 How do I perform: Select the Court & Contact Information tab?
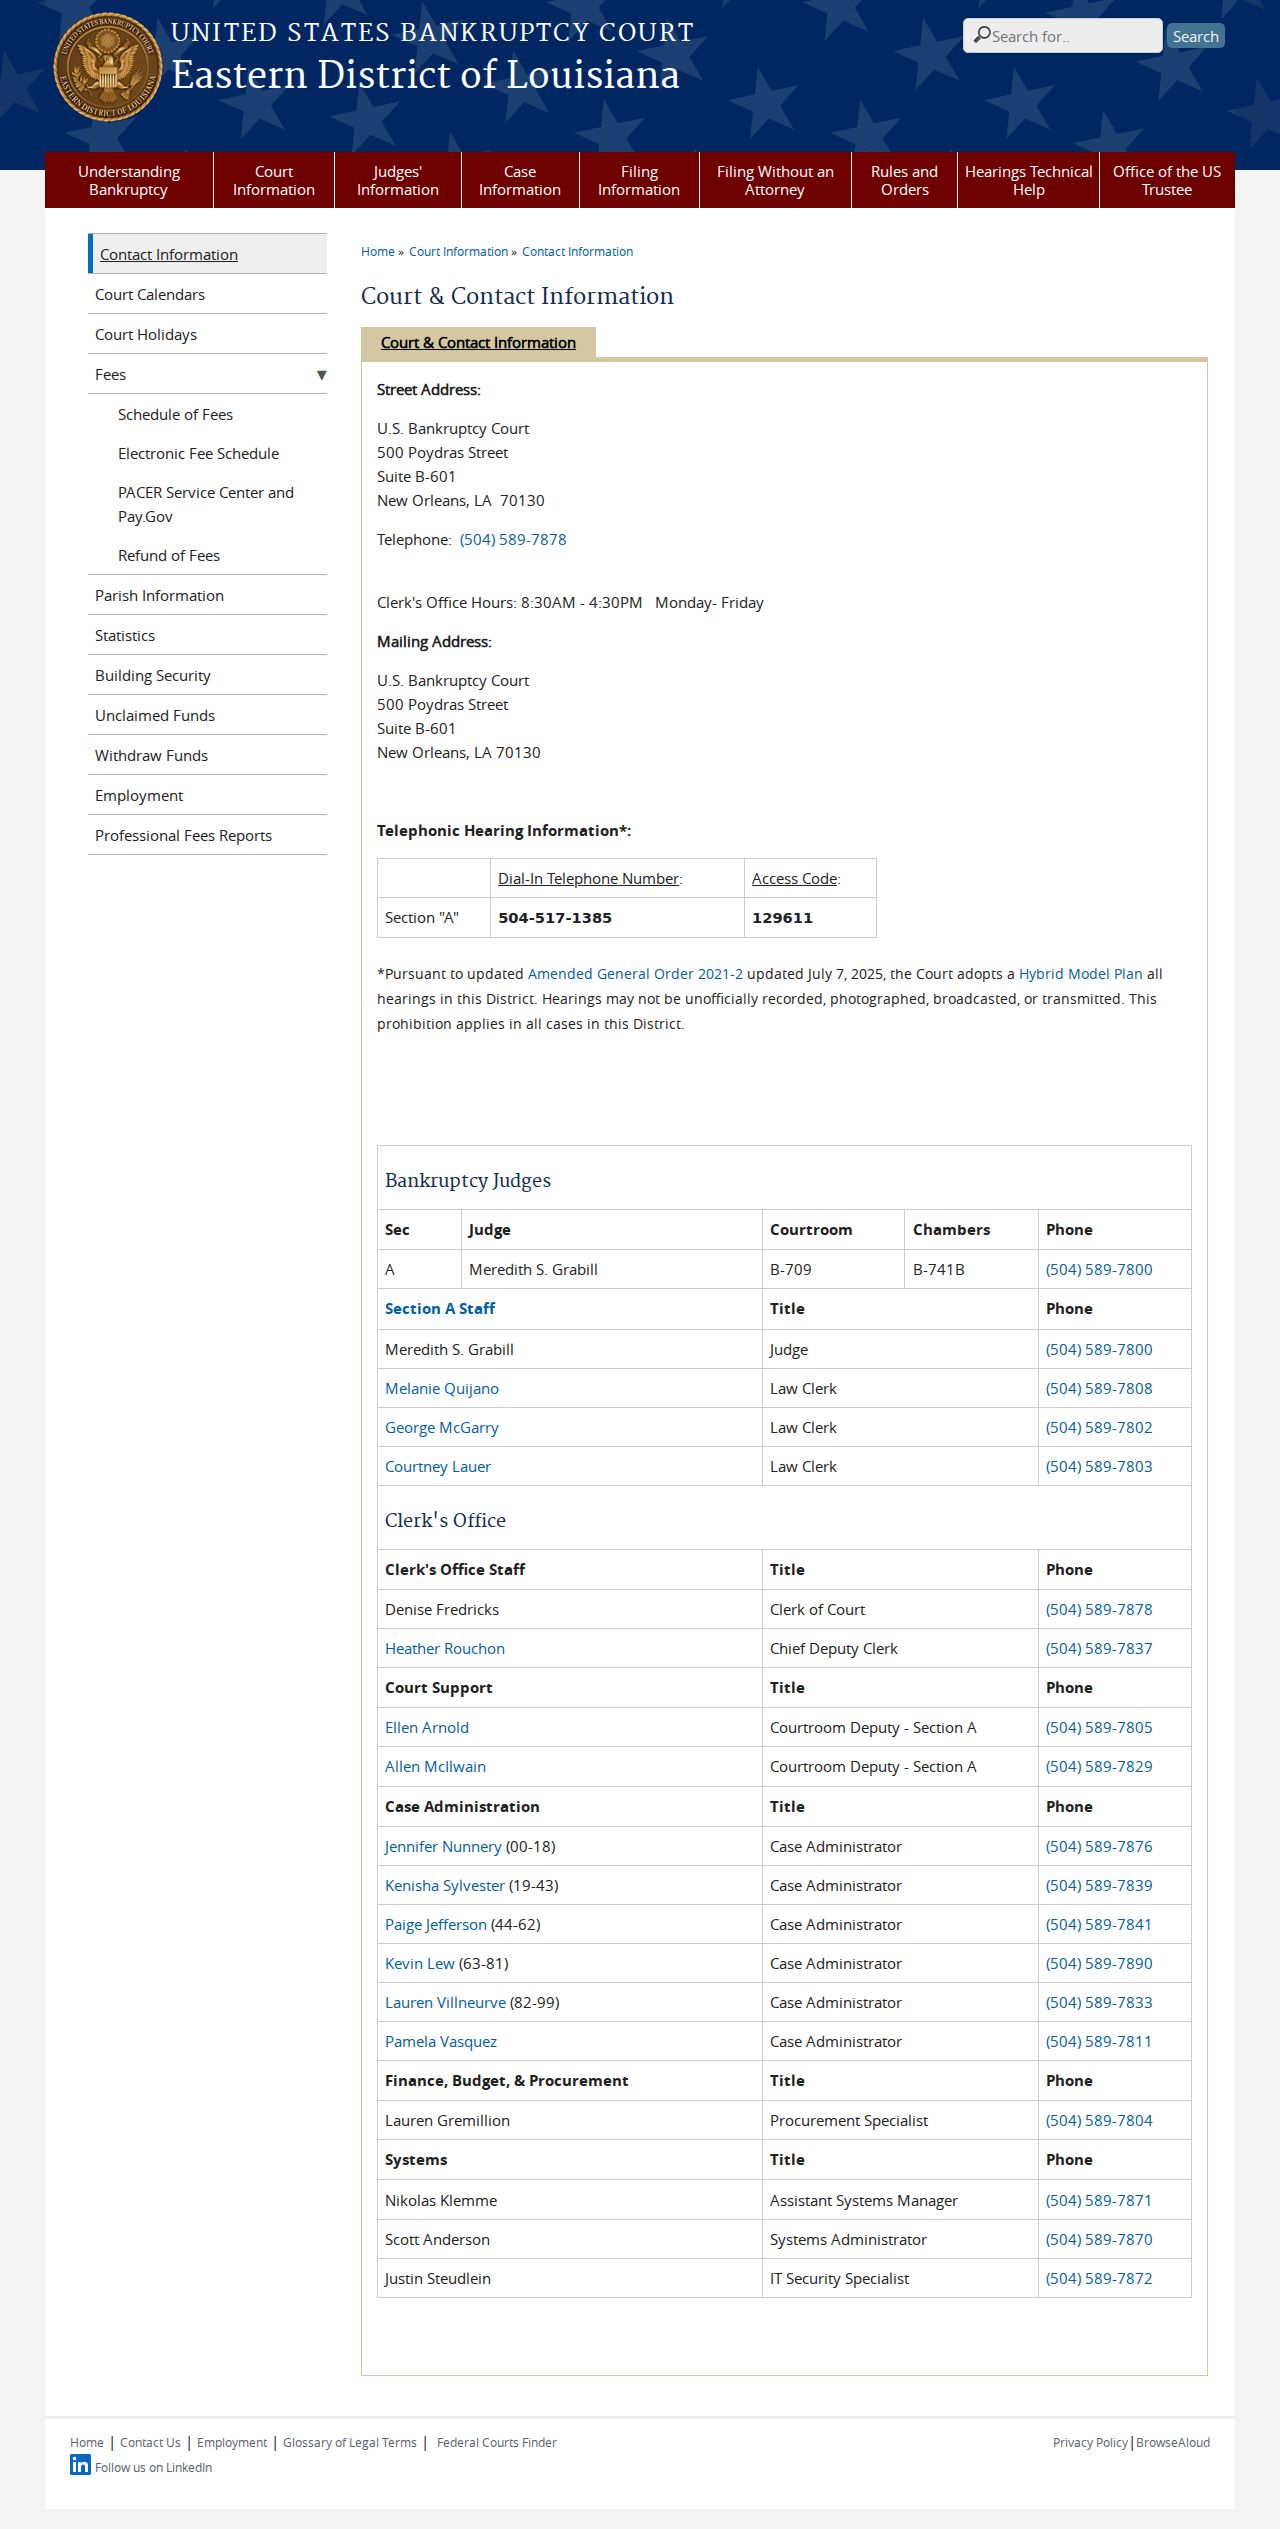(x=478, y=342)
